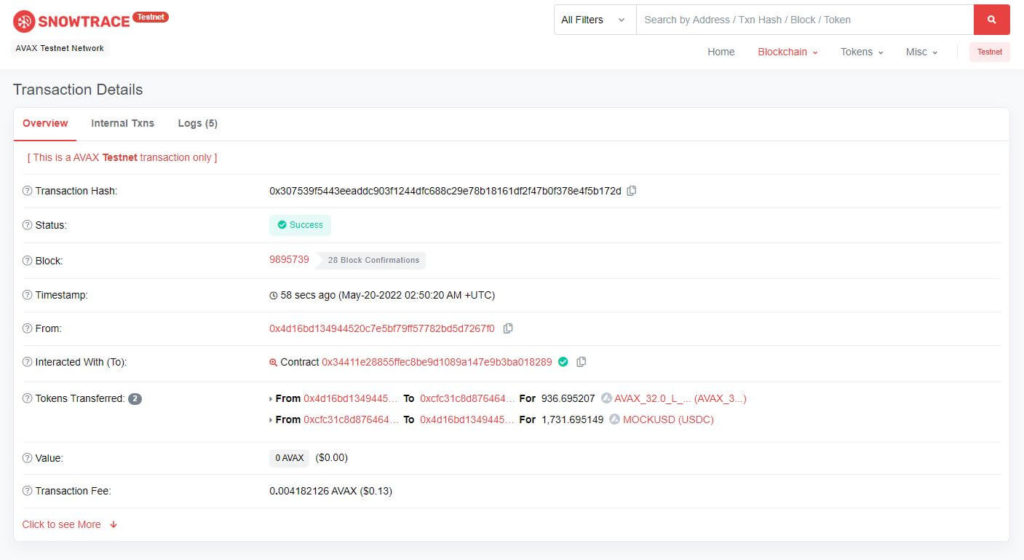Viewport: 1024px width, 560px height.
Task: Open contract address 0x34411e28855 link
Action: (x=436, y=362)
